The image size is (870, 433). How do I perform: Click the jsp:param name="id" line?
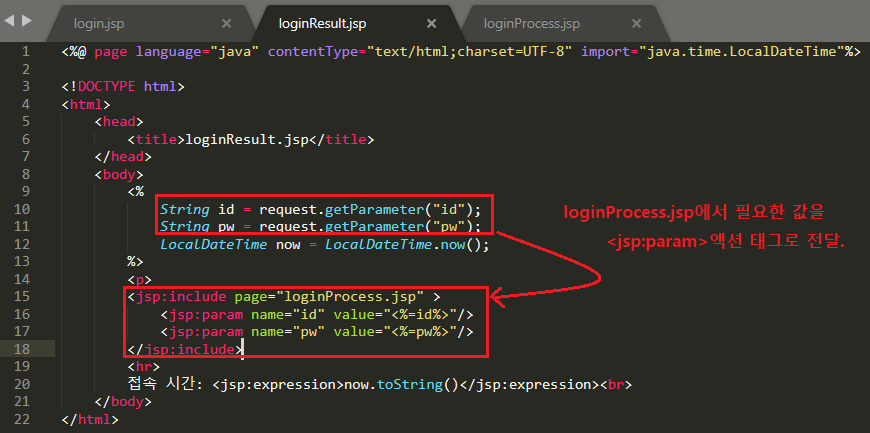316,314
